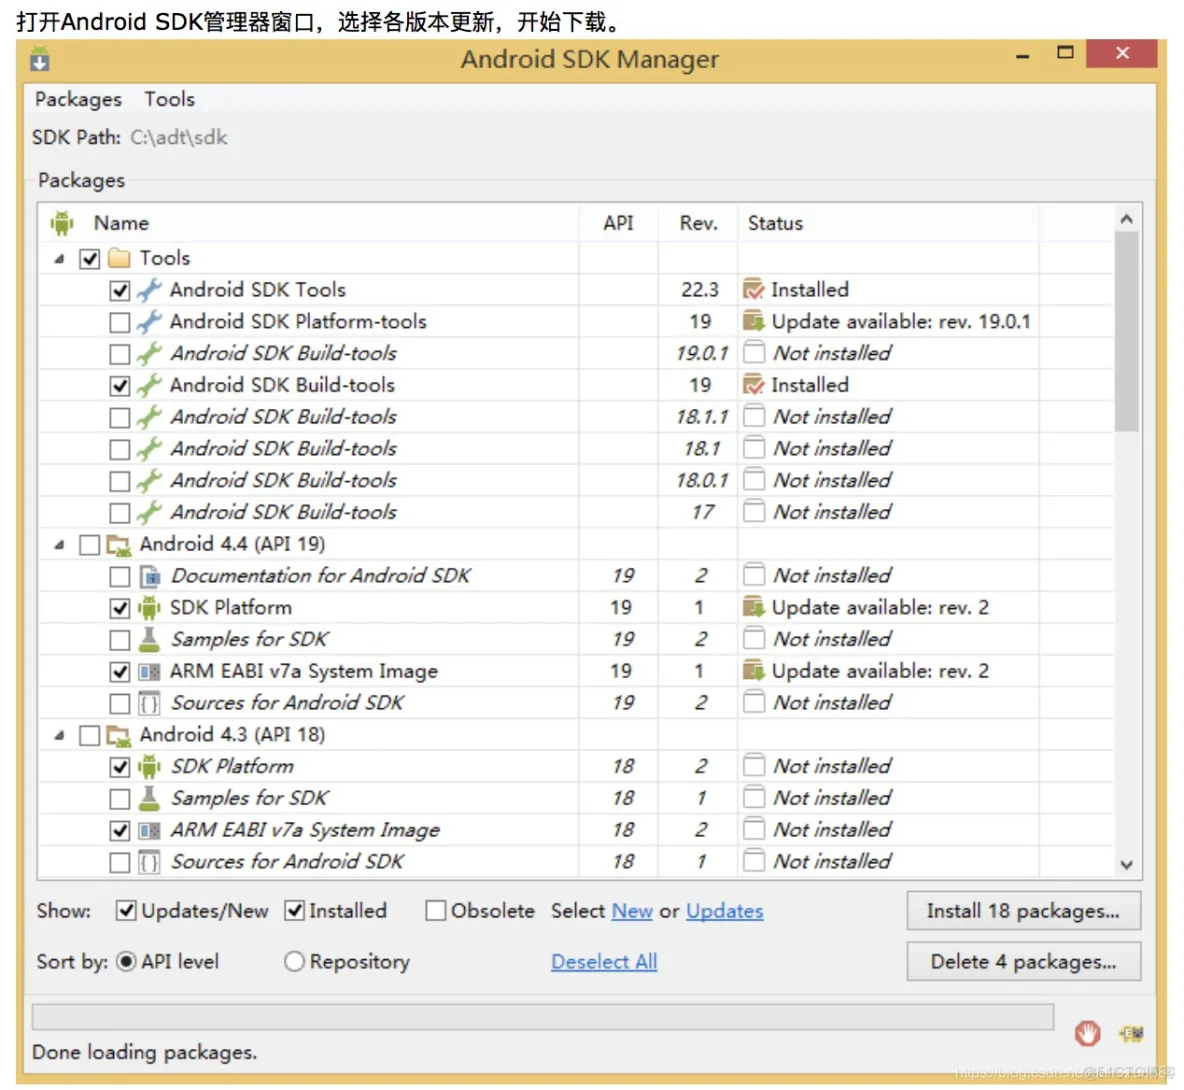1184x1090 pixels.
Task: Click the Delete 4 packages button
Action: tap(1023, 962)
